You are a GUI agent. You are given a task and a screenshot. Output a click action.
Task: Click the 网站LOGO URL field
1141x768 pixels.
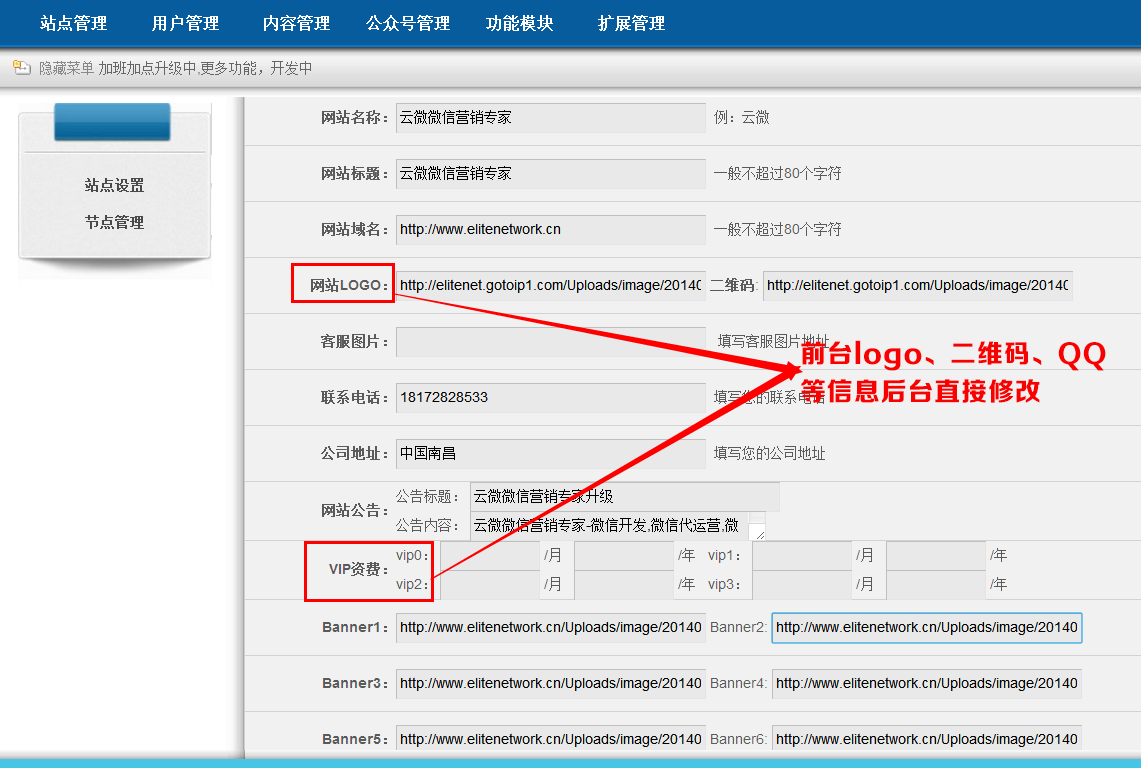(x=551, y=285)
